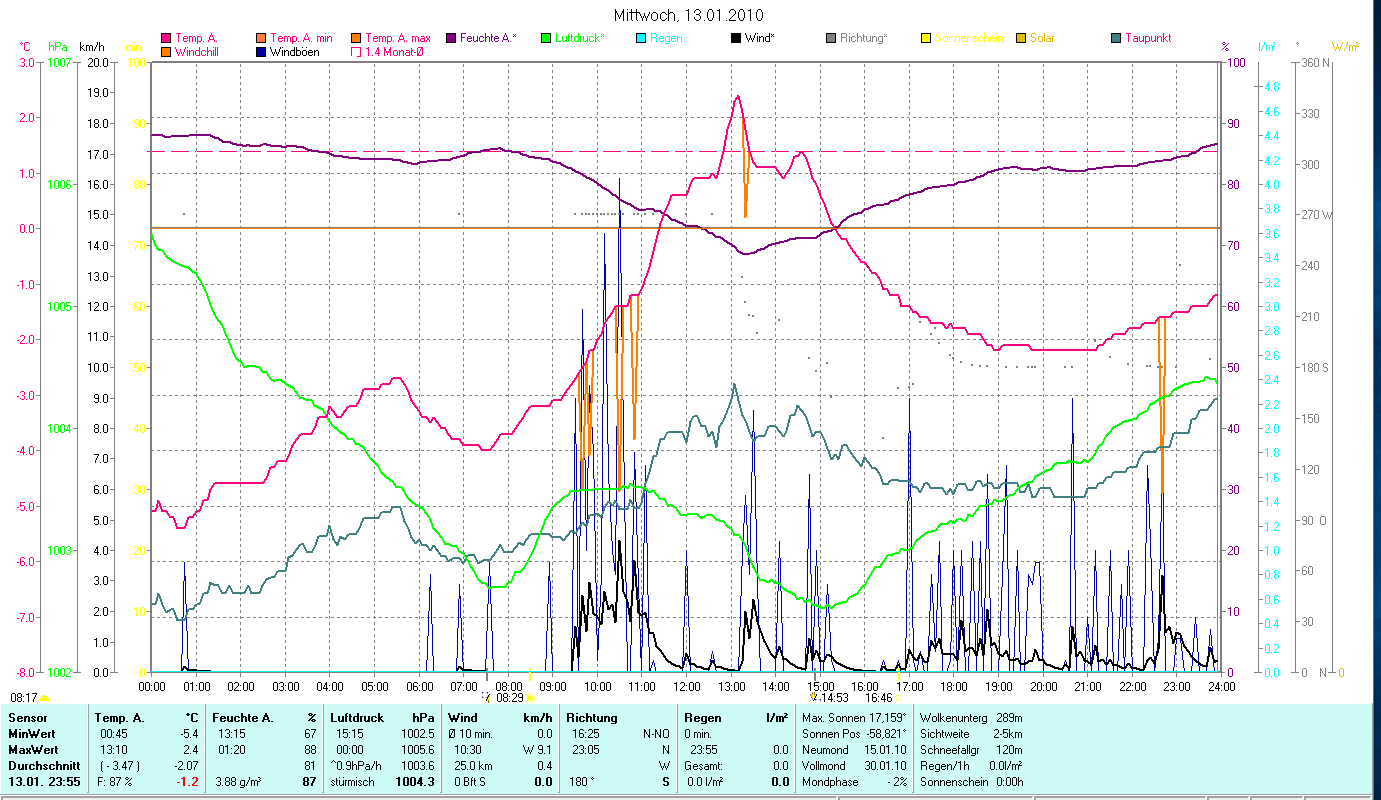Click the black Wind* legend swatch
Image resolution: width=1381 pixels, height=800 pixels.
[x=735, y=38]
